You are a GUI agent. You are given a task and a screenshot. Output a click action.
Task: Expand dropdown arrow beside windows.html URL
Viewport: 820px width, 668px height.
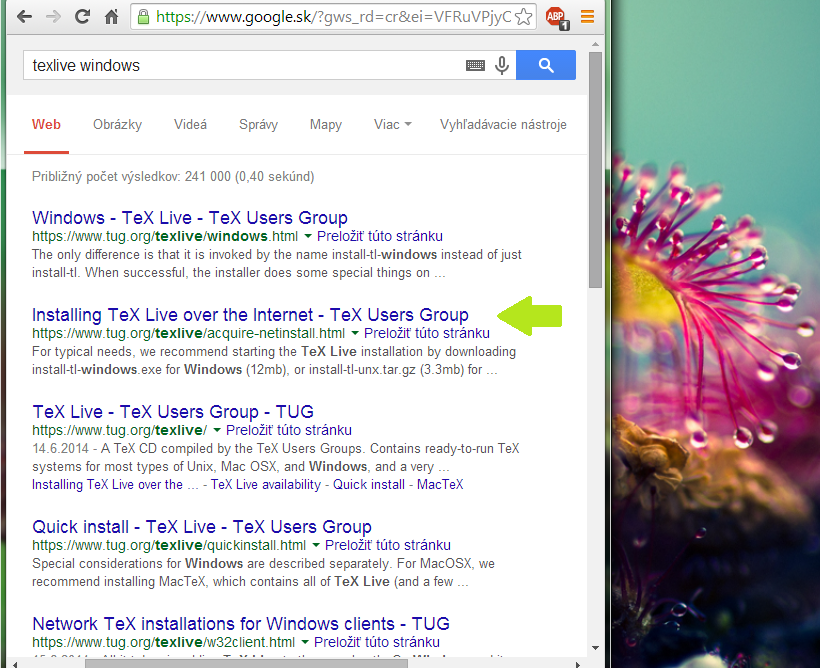tap(308, 236)
